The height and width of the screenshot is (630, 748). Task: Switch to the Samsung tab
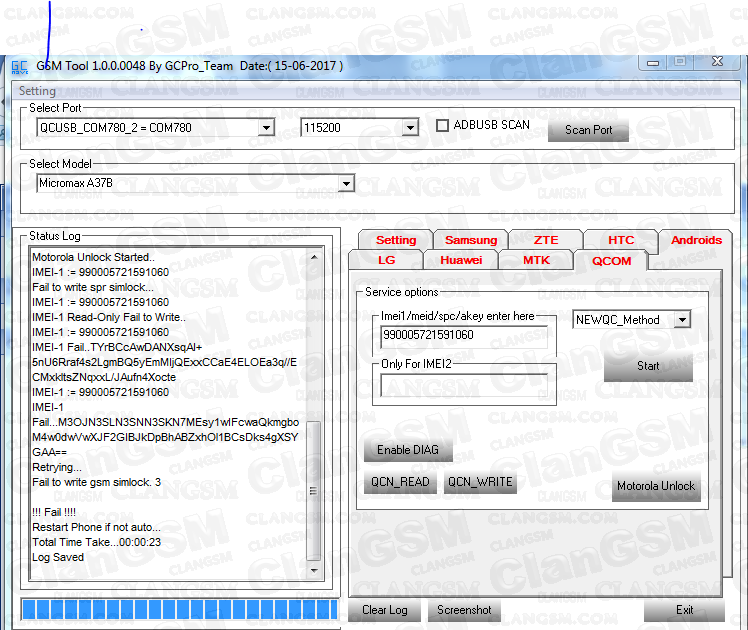coord(471,240)
